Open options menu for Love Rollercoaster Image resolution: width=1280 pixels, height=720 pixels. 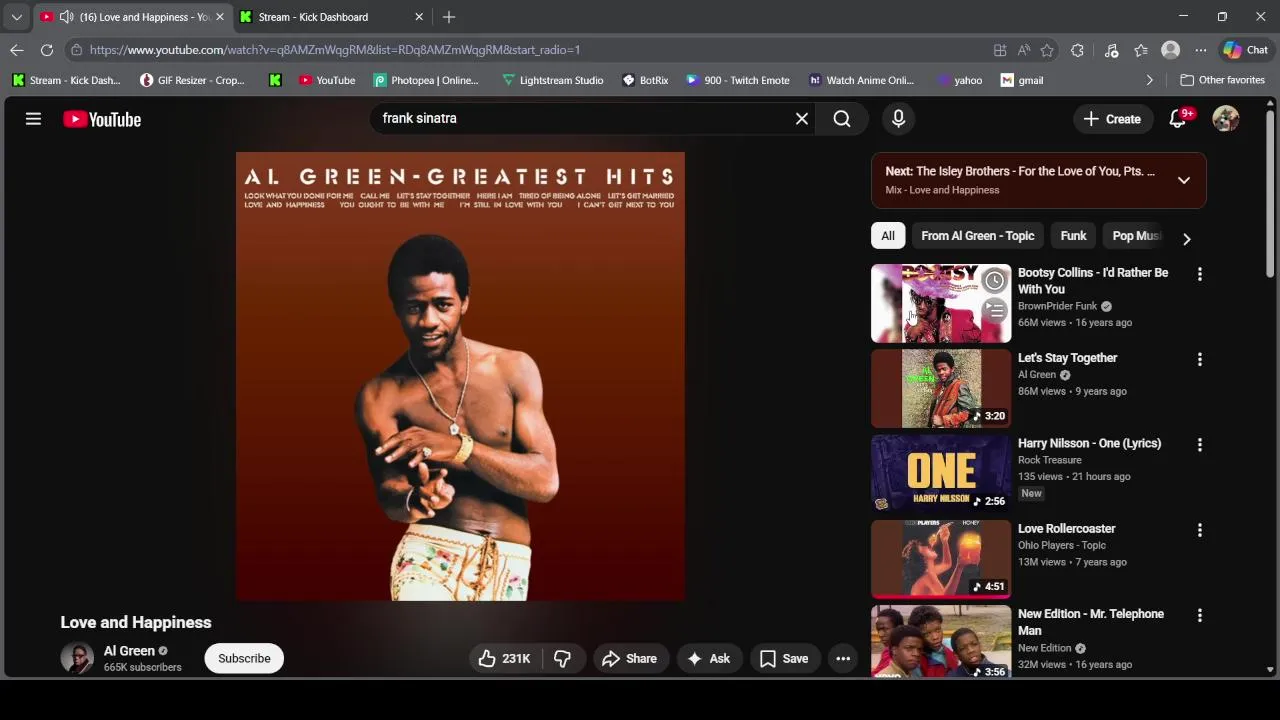(1200, 530)
